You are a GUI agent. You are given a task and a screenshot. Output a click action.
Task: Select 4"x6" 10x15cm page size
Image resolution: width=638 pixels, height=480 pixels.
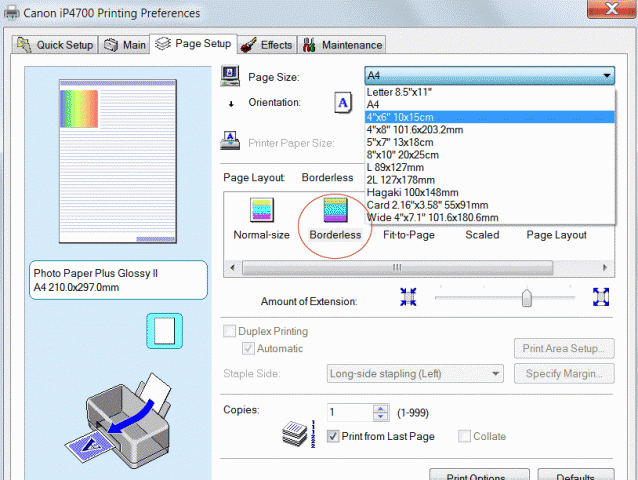pyautogui.click(x=490, y=117)
